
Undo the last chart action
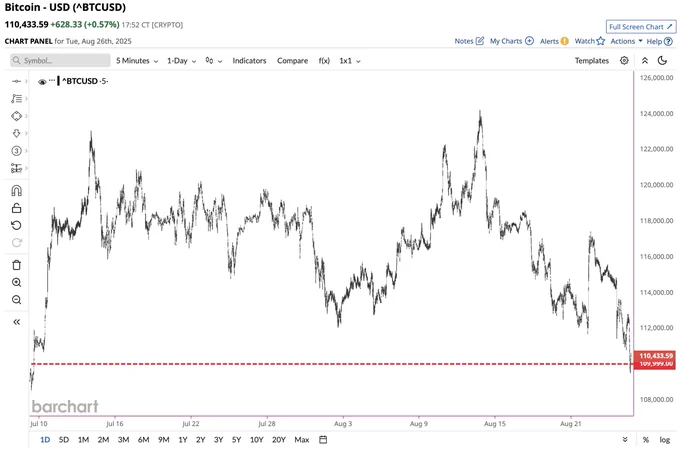[x=16, y=225]
